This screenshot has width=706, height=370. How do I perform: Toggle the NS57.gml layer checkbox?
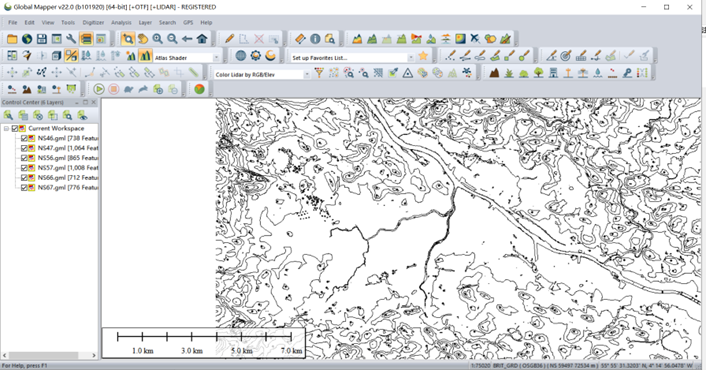(x=24, y=168)
